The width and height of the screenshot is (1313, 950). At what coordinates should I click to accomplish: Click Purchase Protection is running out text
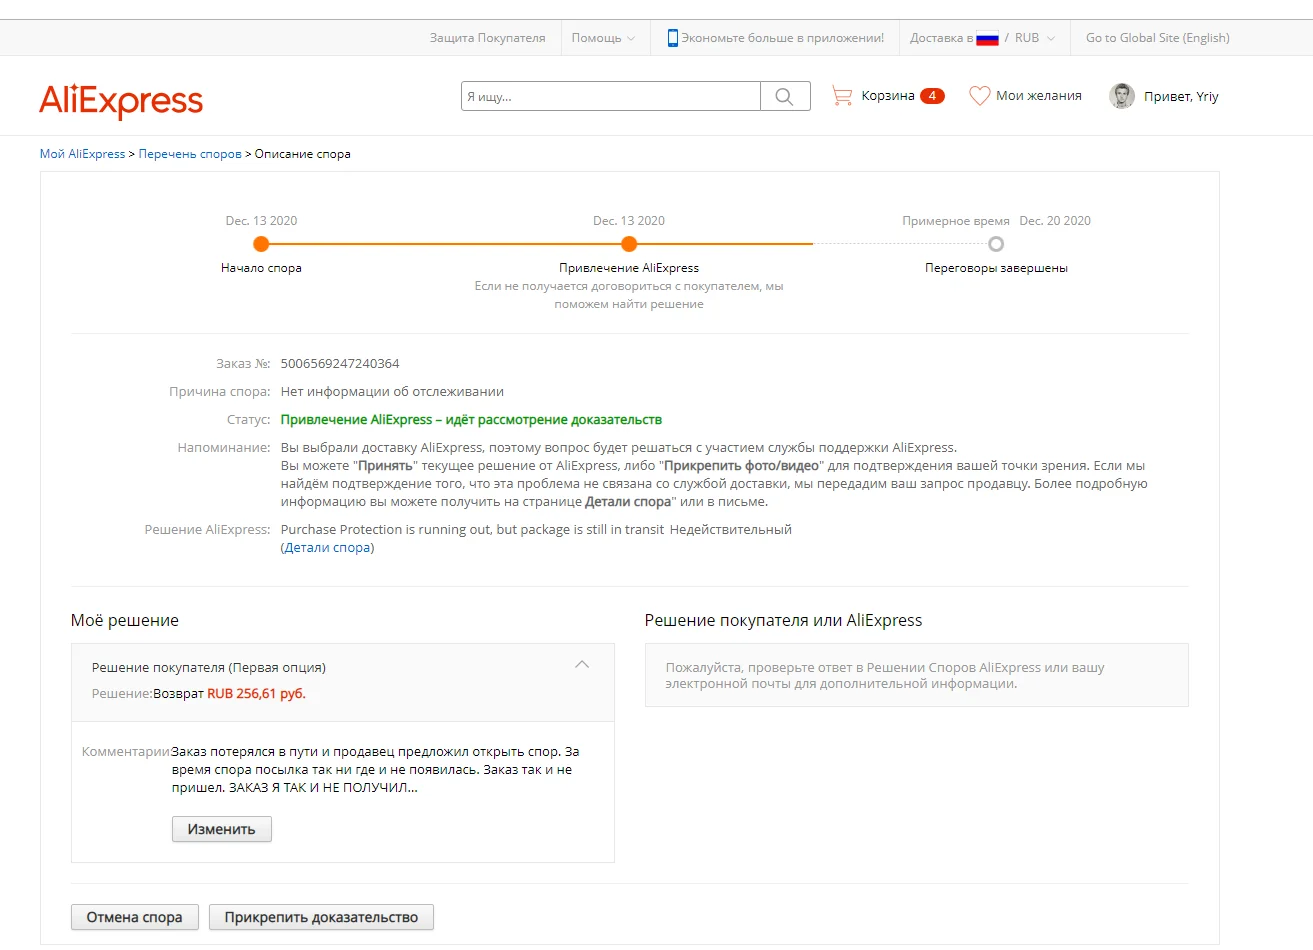coord(472,530)
